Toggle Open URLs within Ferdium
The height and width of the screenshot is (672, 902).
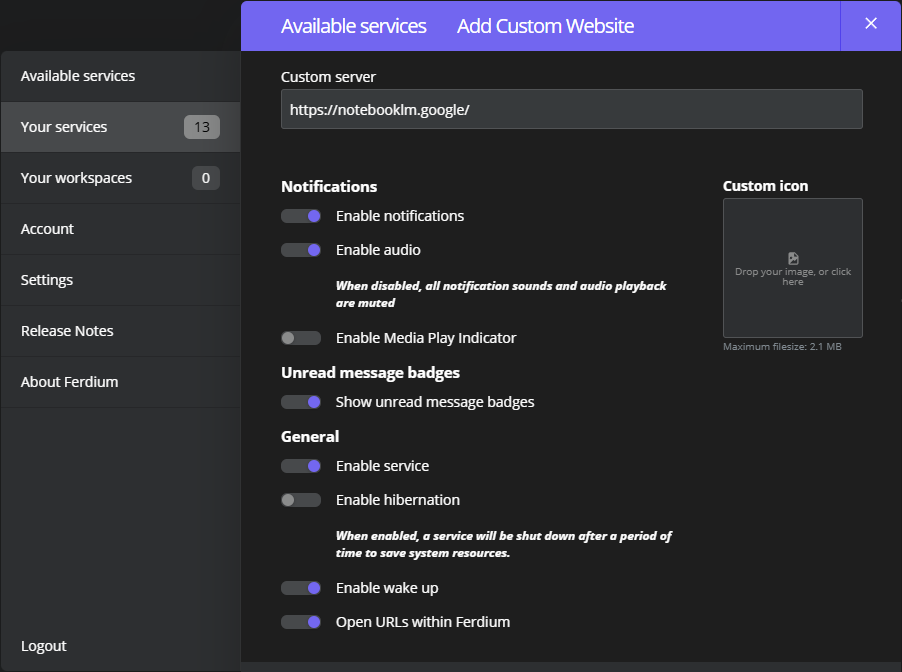coord(301,622)
